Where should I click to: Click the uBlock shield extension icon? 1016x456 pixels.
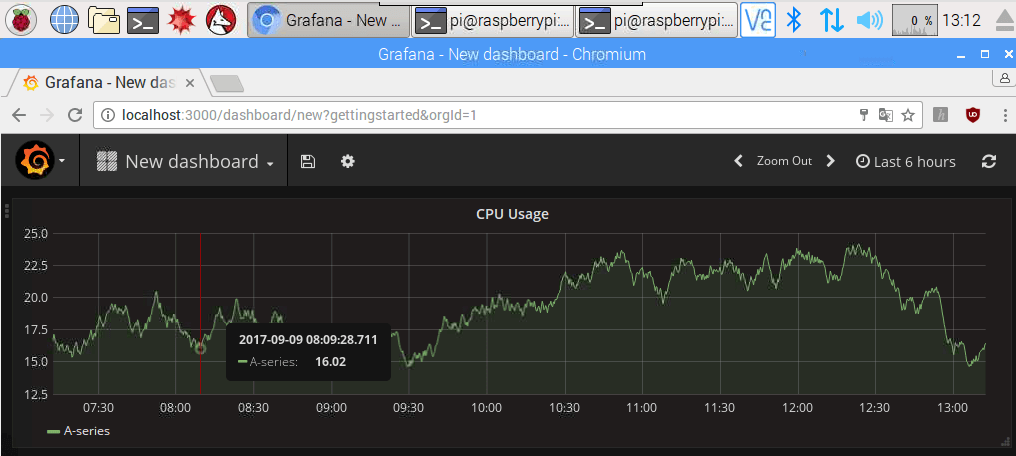[x=971, y=115]
